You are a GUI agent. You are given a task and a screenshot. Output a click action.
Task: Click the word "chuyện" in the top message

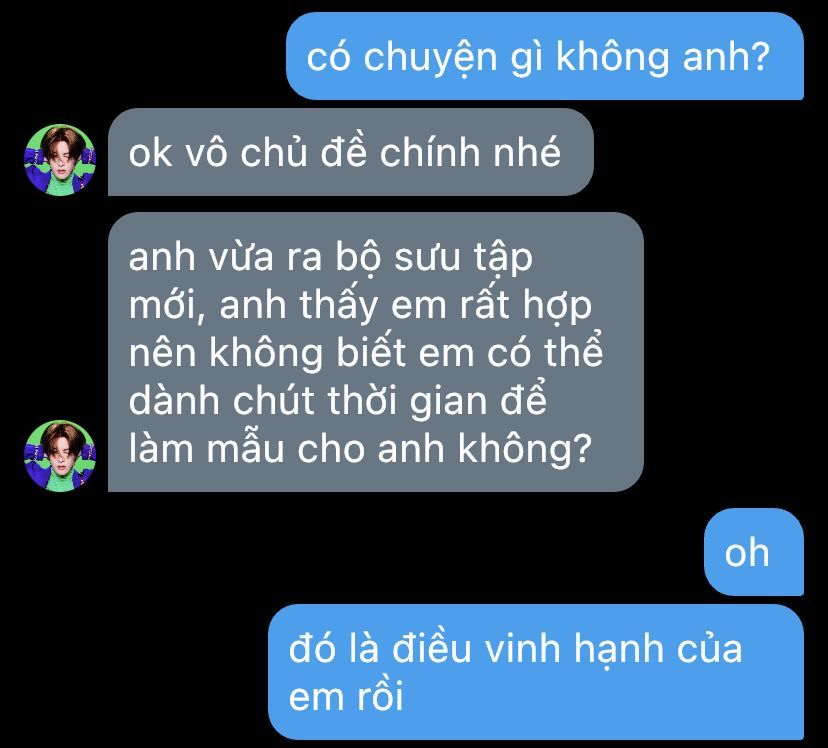coord(430,58)
